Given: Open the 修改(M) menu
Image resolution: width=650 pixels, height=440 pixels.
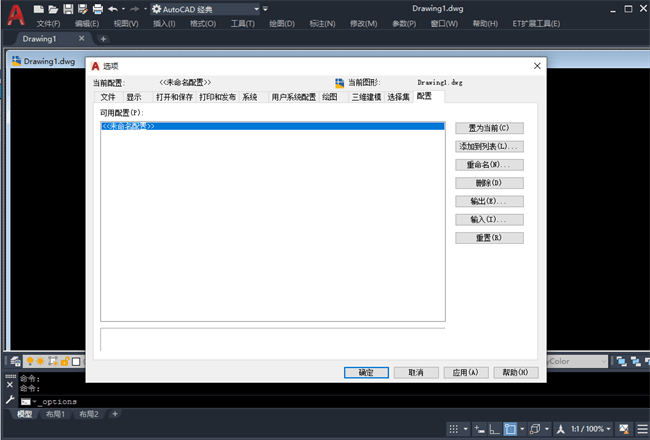Looking at the screenshot, I should tap(364, 24).
